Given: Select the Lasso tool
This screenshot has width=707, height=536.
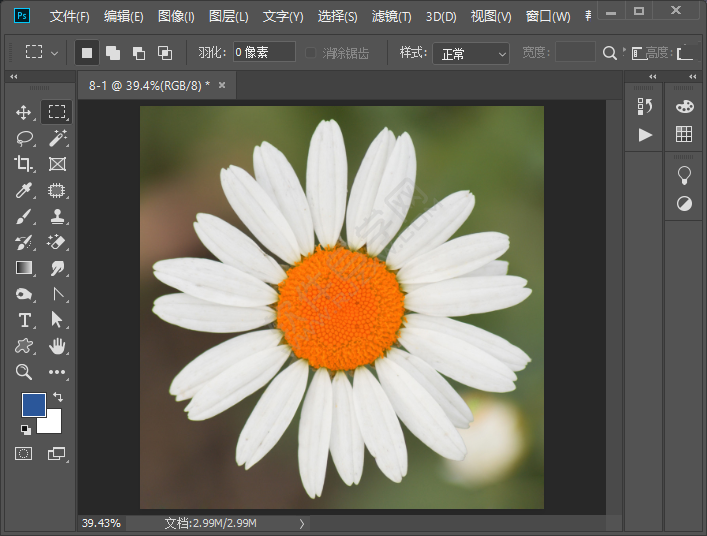Looking at the screenshot, I should click(x=24, y=138).
